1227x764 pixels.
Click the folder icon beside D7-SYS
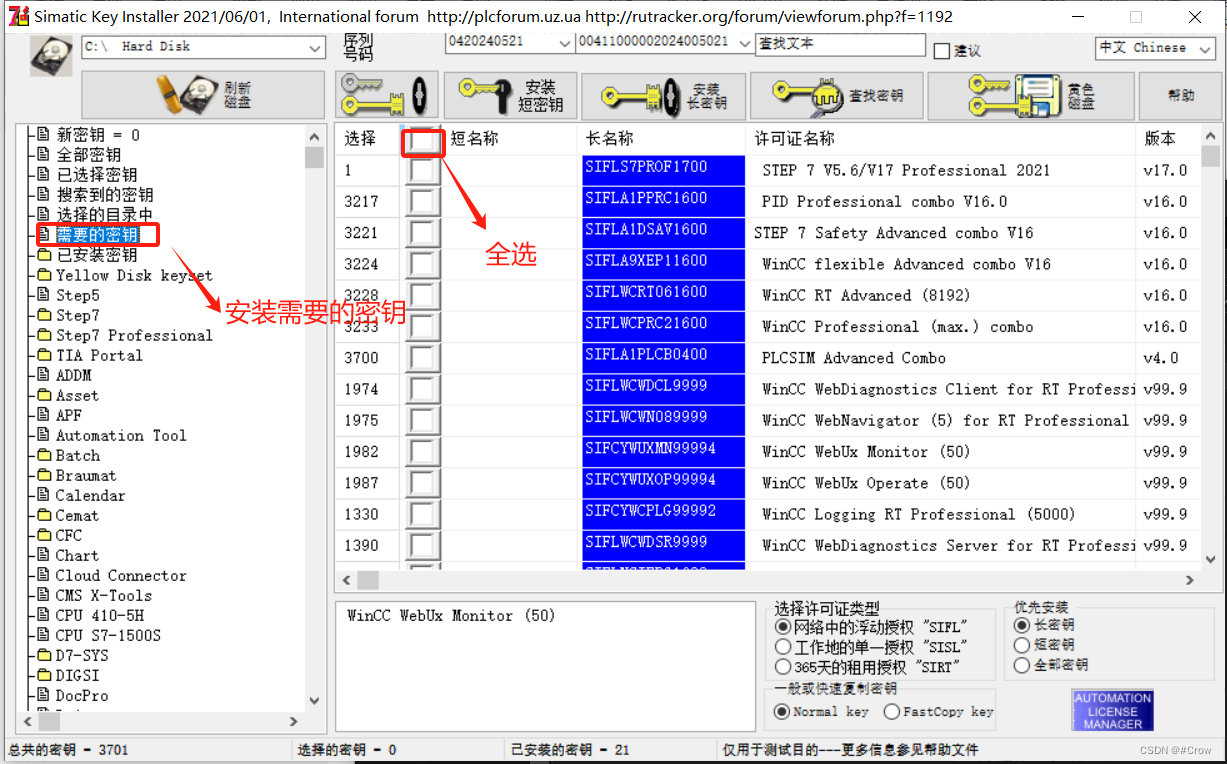pyautogui.click(x=44, y=655)
